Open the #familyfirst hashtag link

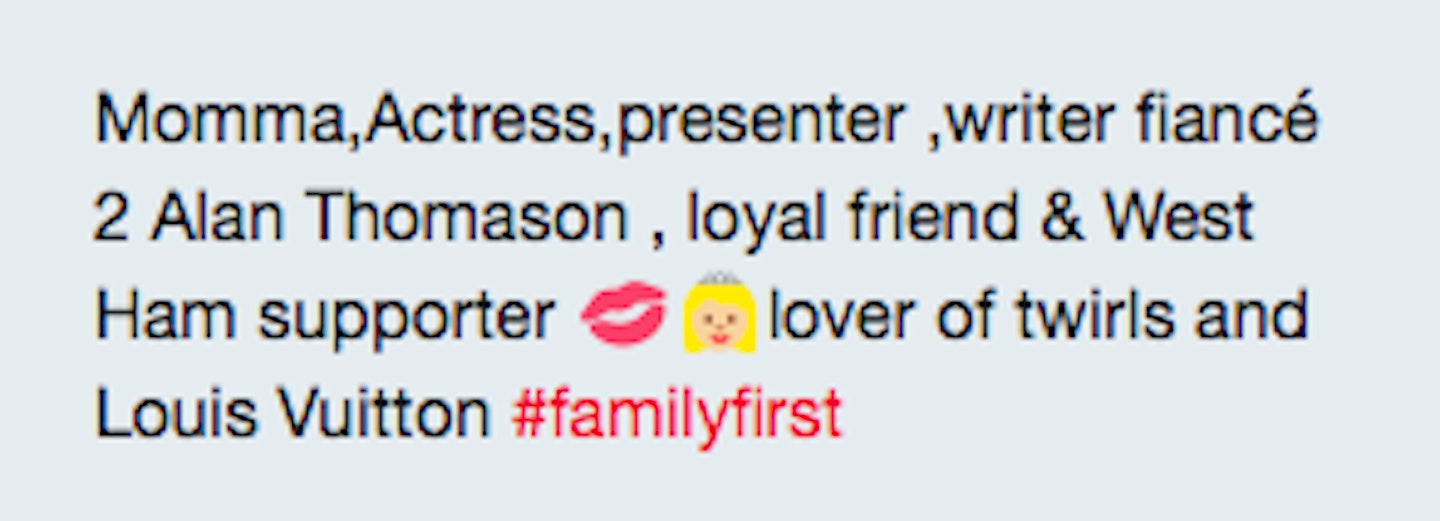[677, 415]
